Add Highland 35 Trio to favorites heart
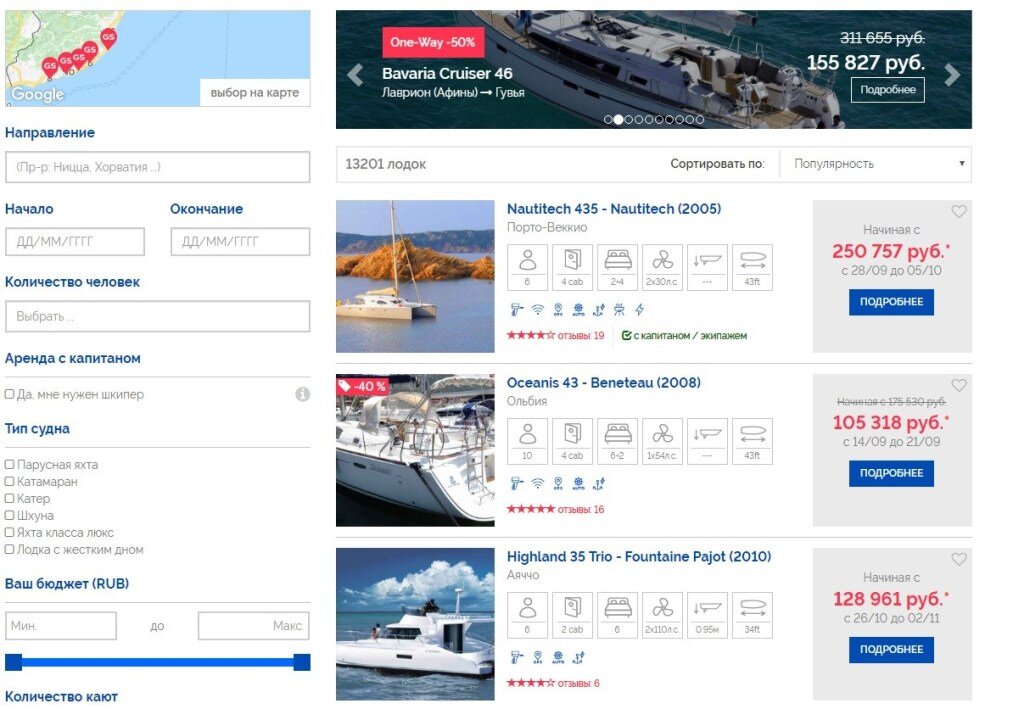 pos(959,559)
